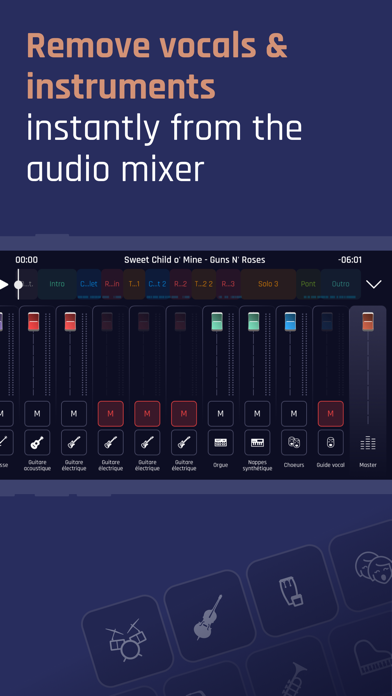Select the Choeurs masks icon

point(294,442)
